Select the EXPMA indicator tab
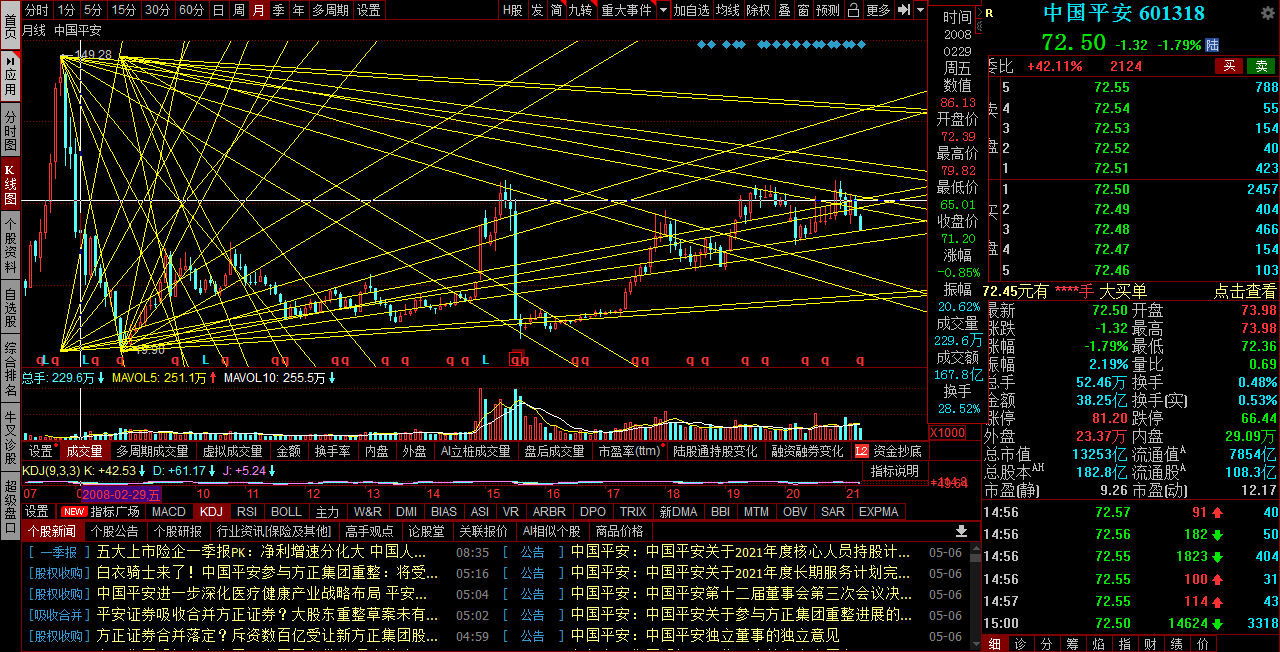1280x652 pixels. tap(878, 511)
